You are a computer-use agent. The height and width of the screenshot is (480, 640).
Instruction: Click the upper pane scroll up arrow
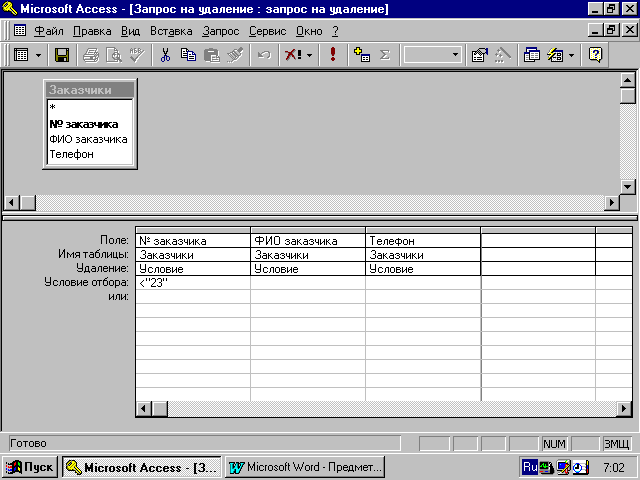pos(628,80)
